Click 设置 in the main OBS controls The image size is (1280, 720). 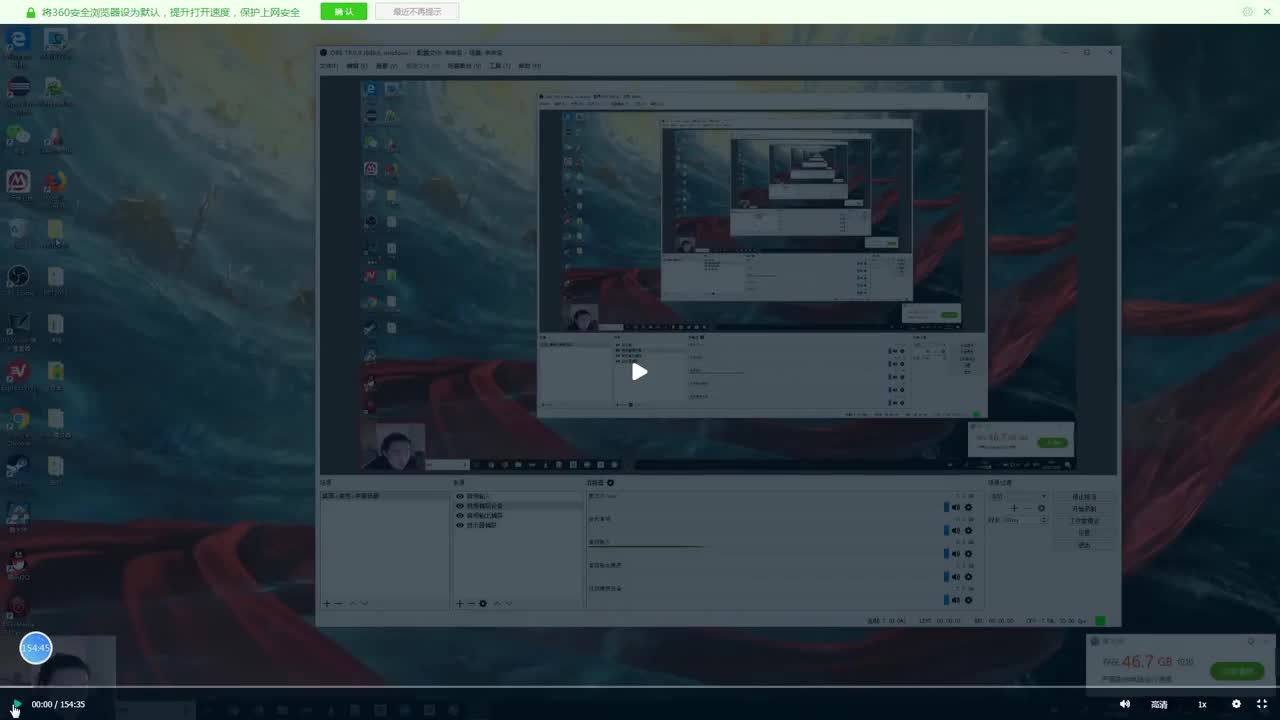(1084, 533)
